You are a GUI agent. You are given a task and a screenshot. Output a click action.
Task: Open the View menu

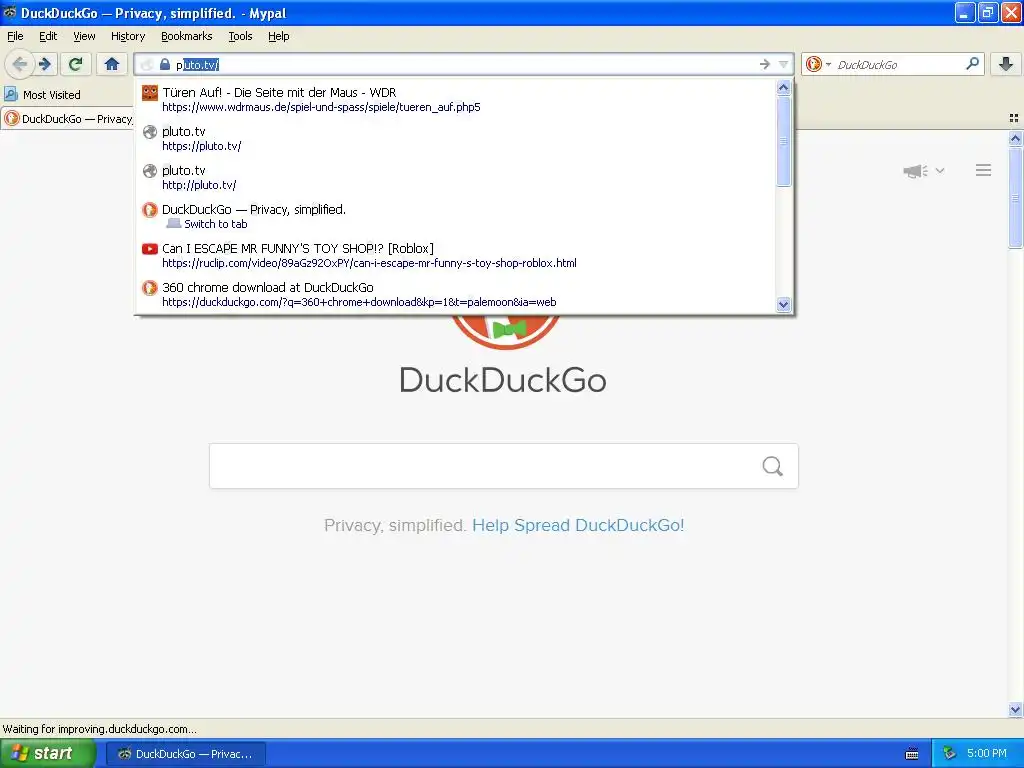click(84, 36)
